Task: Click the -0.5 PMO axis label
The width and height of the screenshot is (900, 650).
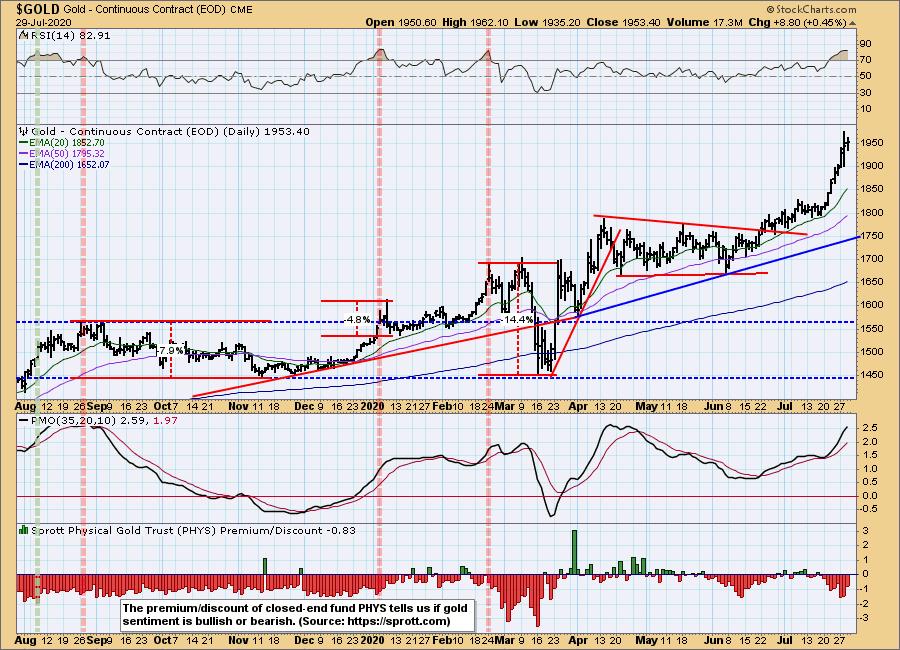Action: click(x=867, y=509)
